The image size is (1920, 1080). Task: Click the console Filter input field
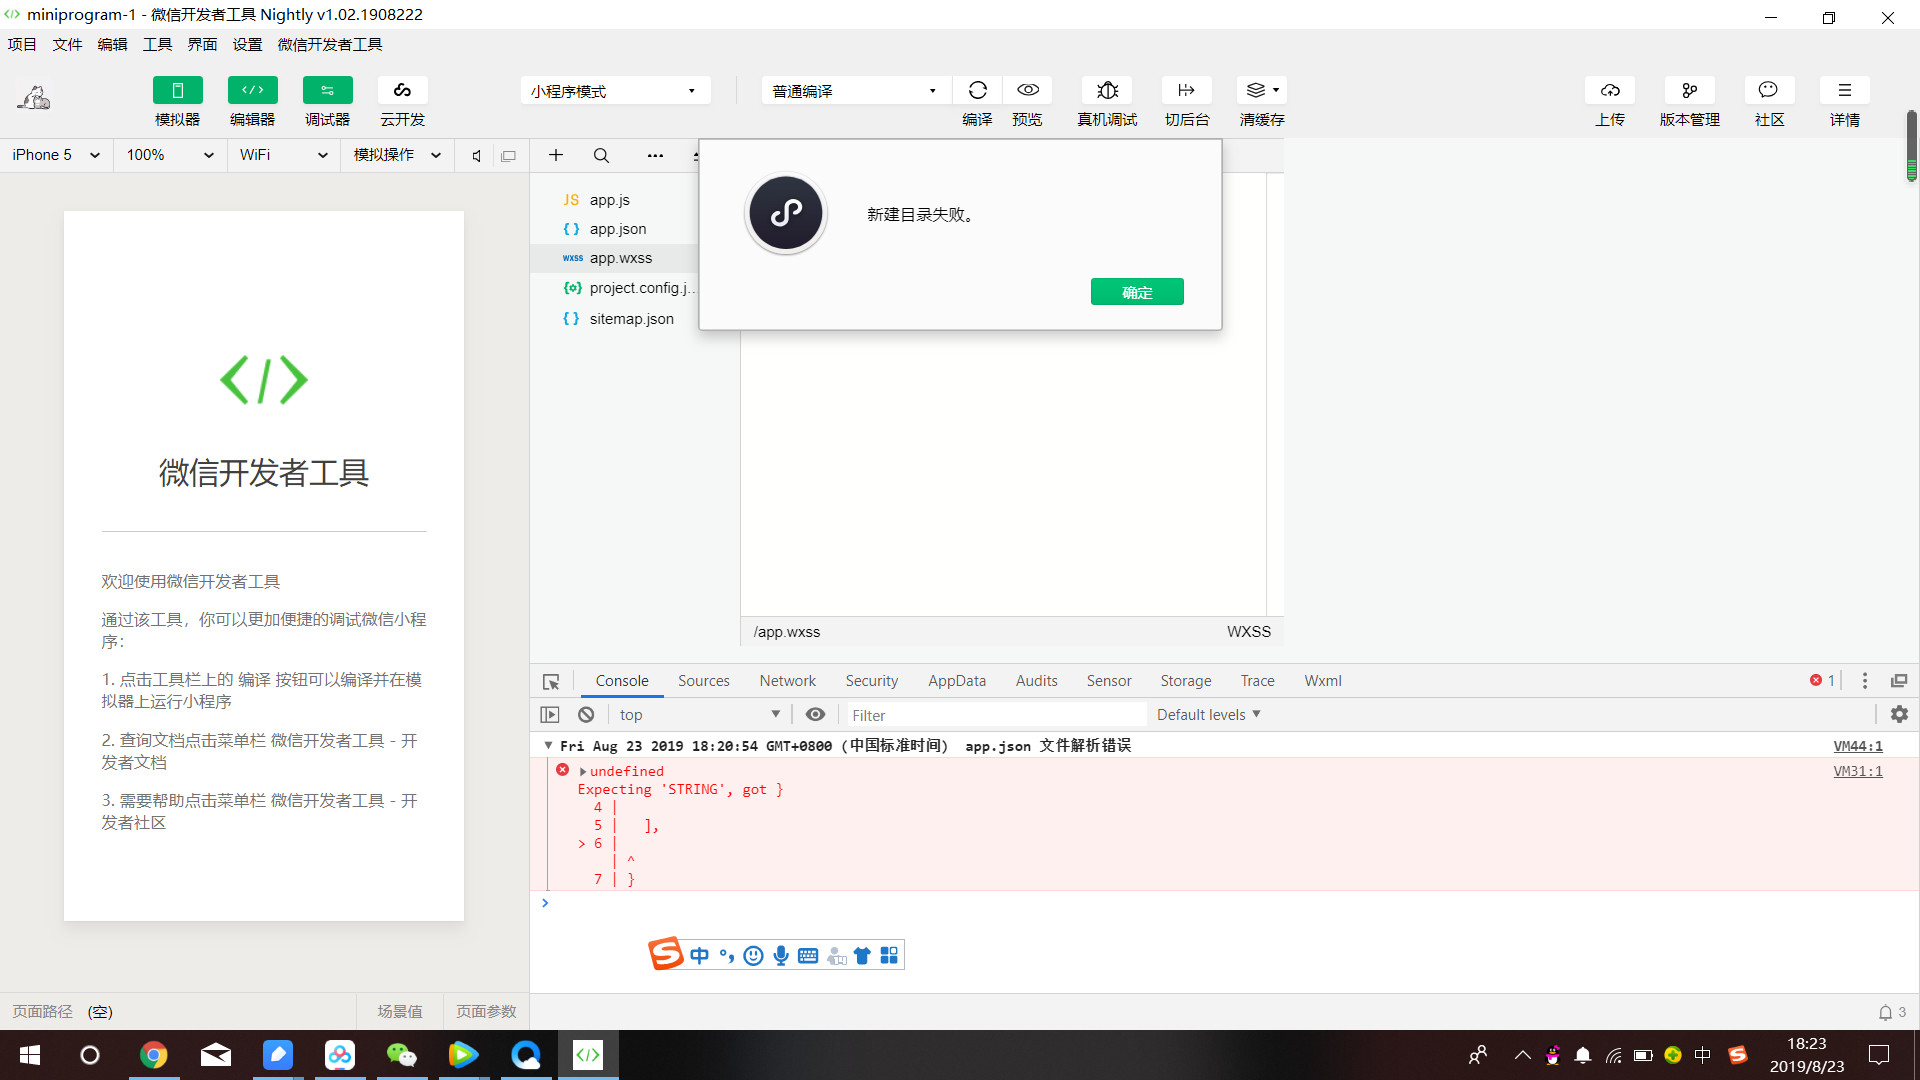996,715
